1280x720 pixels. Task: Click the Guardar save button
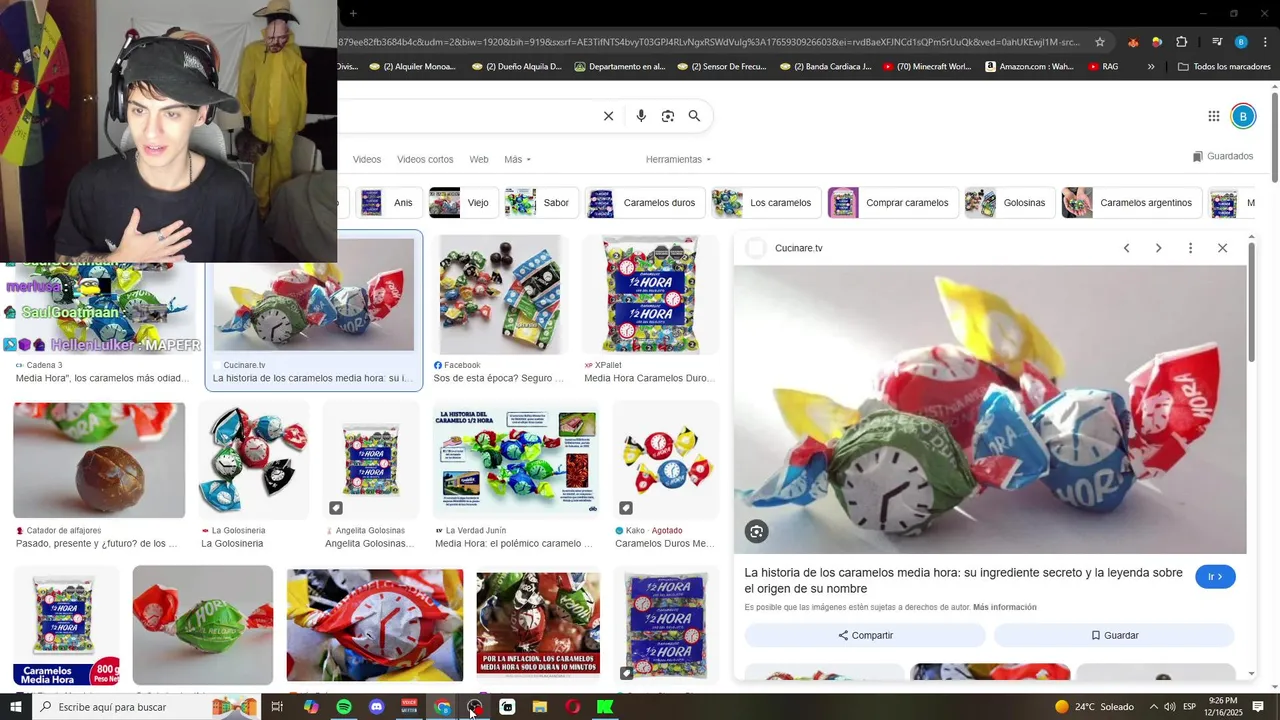(1114, 635)
